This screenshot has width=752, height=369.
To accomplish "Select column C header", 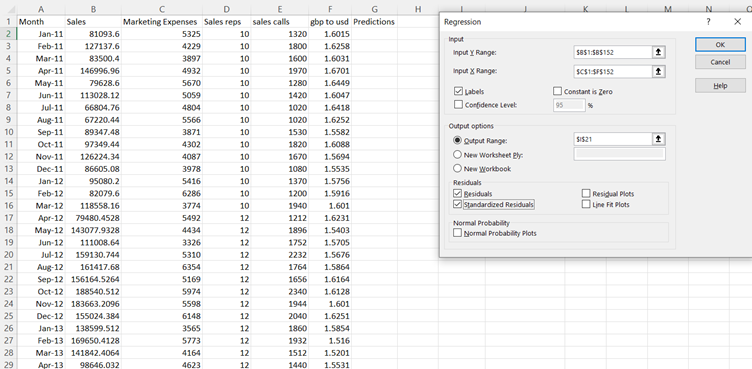I will coord(162,9).
